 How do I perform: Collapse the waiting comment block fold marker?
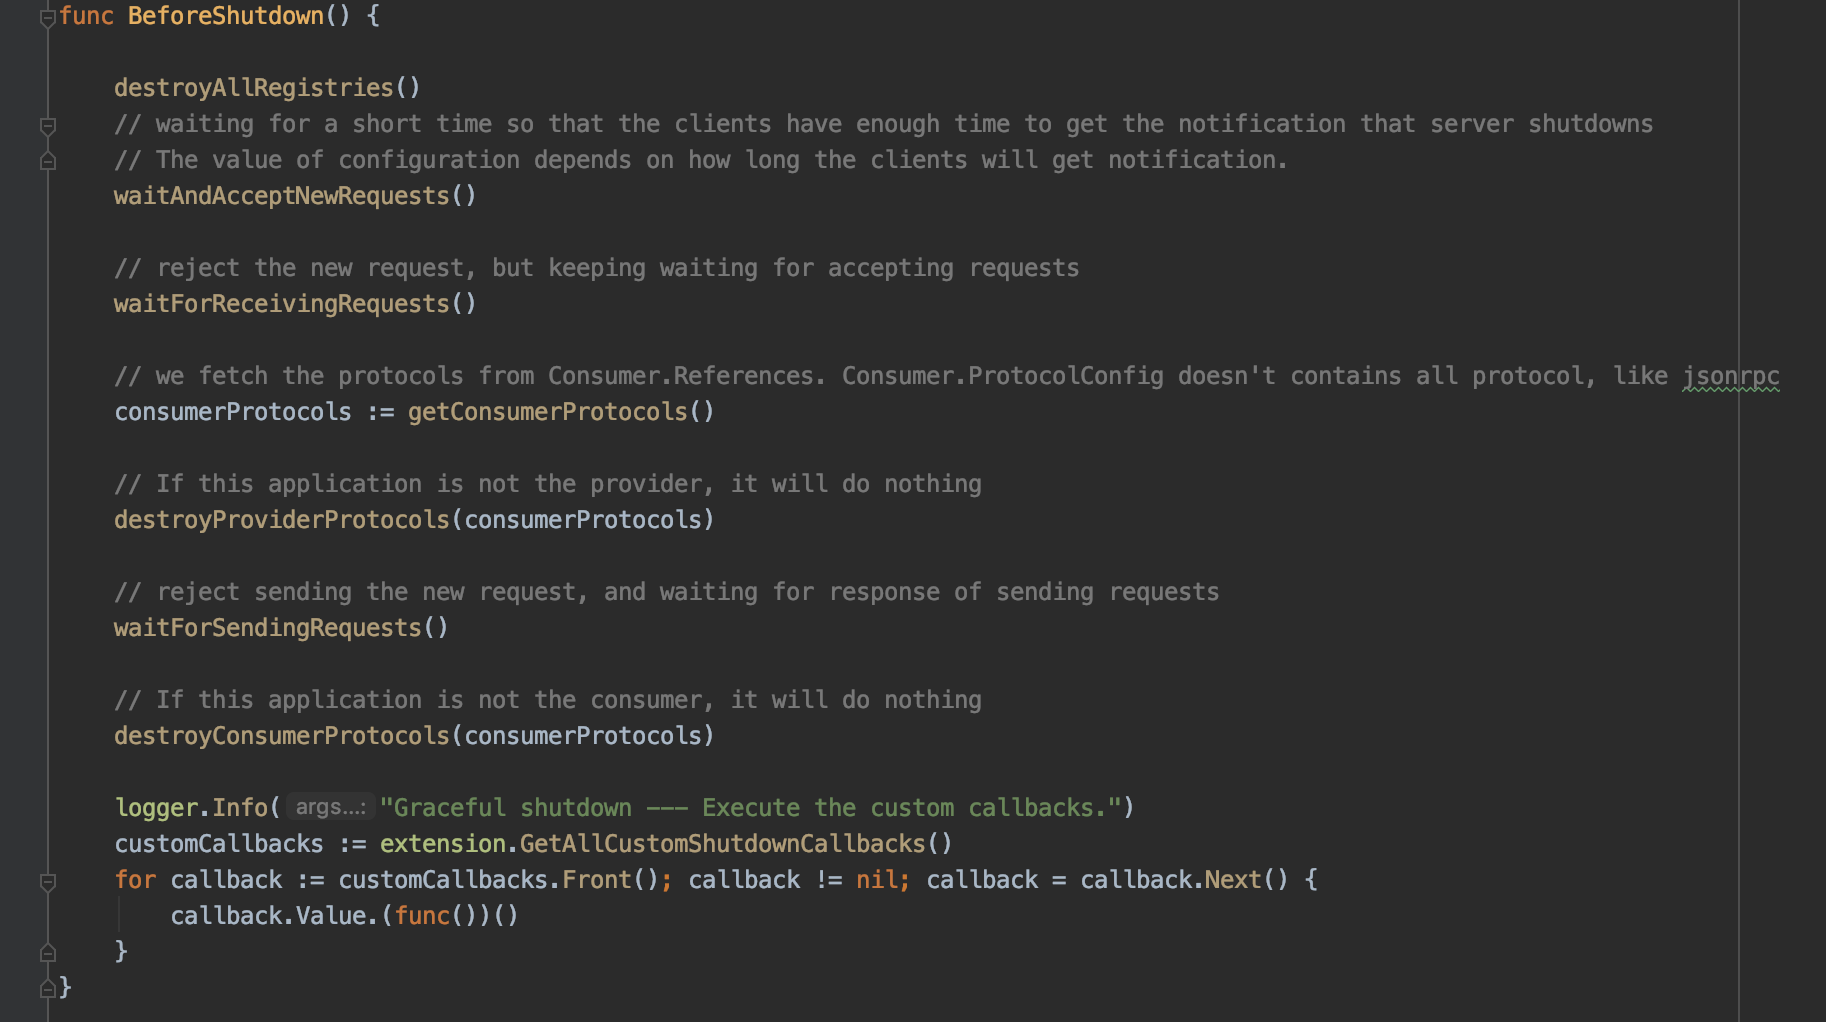[x=47, y=125]
